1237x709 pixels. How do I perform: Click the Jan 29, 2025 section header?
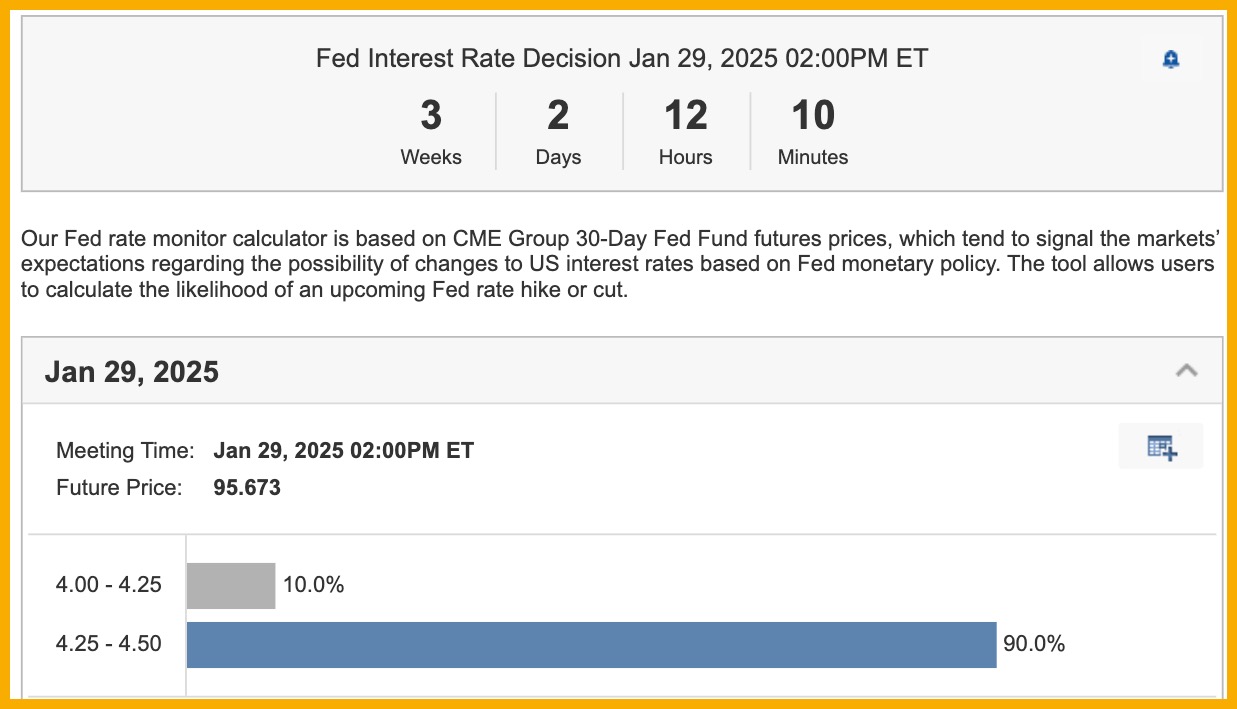(132, 372)
